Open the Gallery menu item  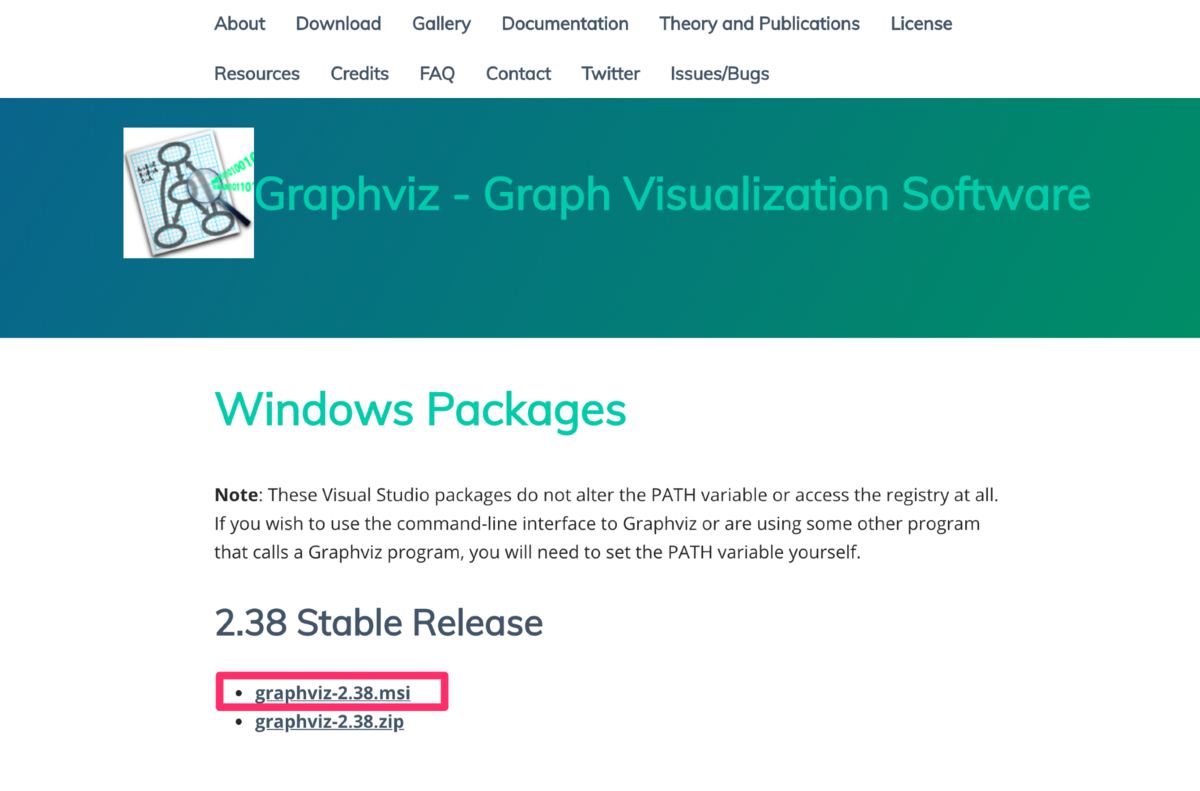tap(441, 24)
